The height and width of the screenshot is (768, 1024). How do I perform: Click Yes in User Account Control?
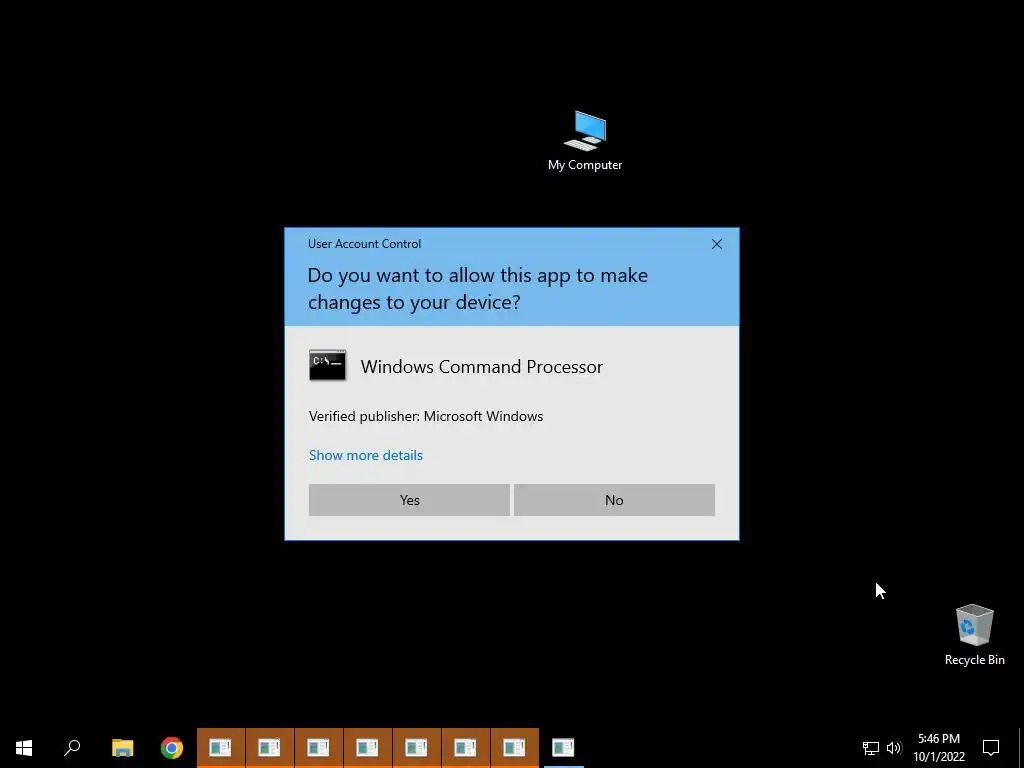pyautogui.click(x=409, y=500)
